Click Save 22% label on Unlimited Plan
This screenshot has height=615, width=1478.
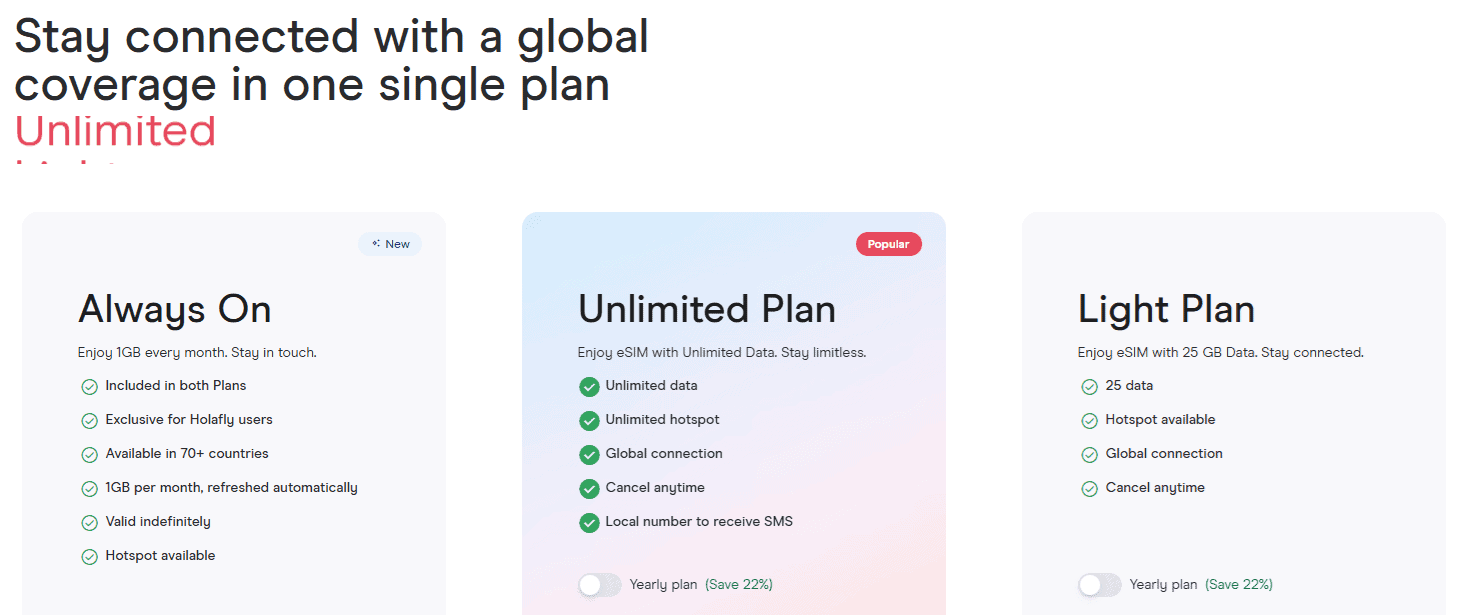click(x=739, y=585)
